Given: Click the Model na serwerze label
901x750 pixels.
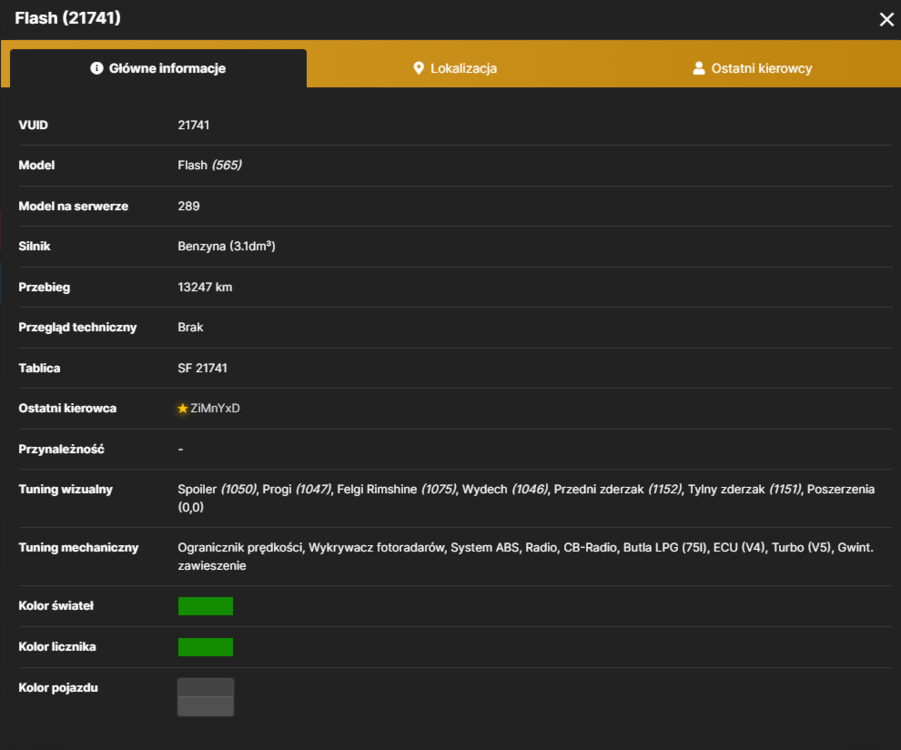Looking at the screenshot, I should (73, 206).
